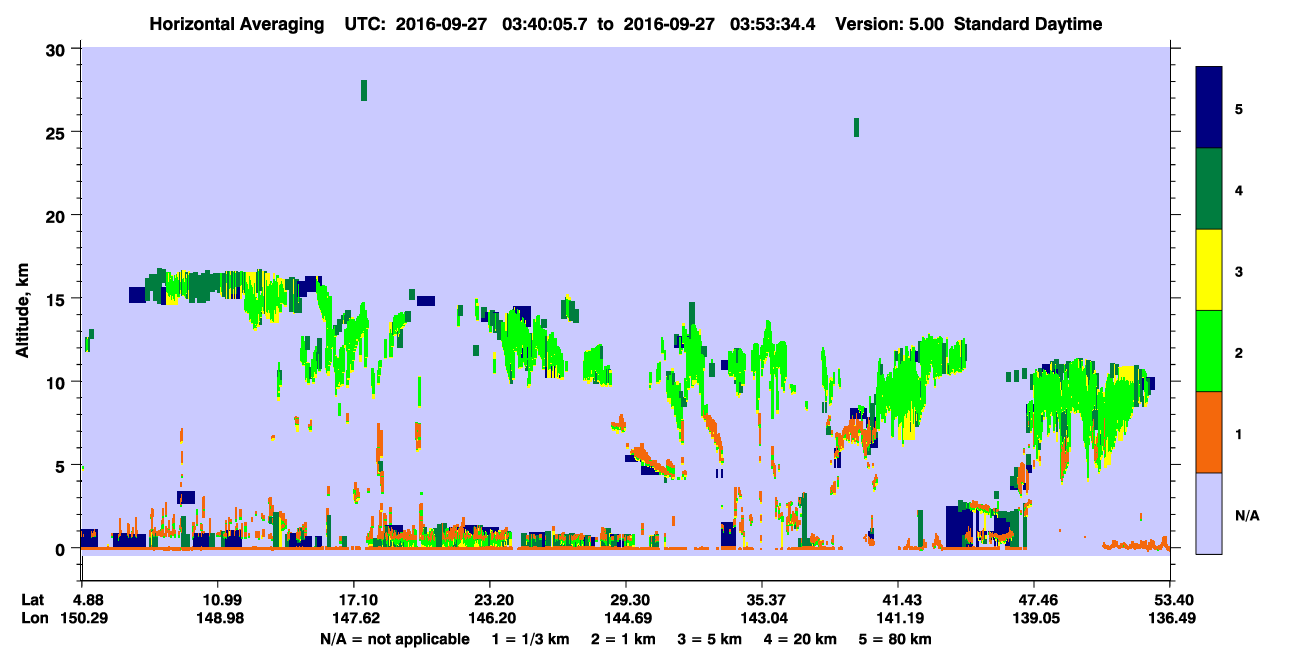The width and height of the screenshot is (1300, 667).
Task: Click the isolated green feature near 27 km
Action: 364,90
